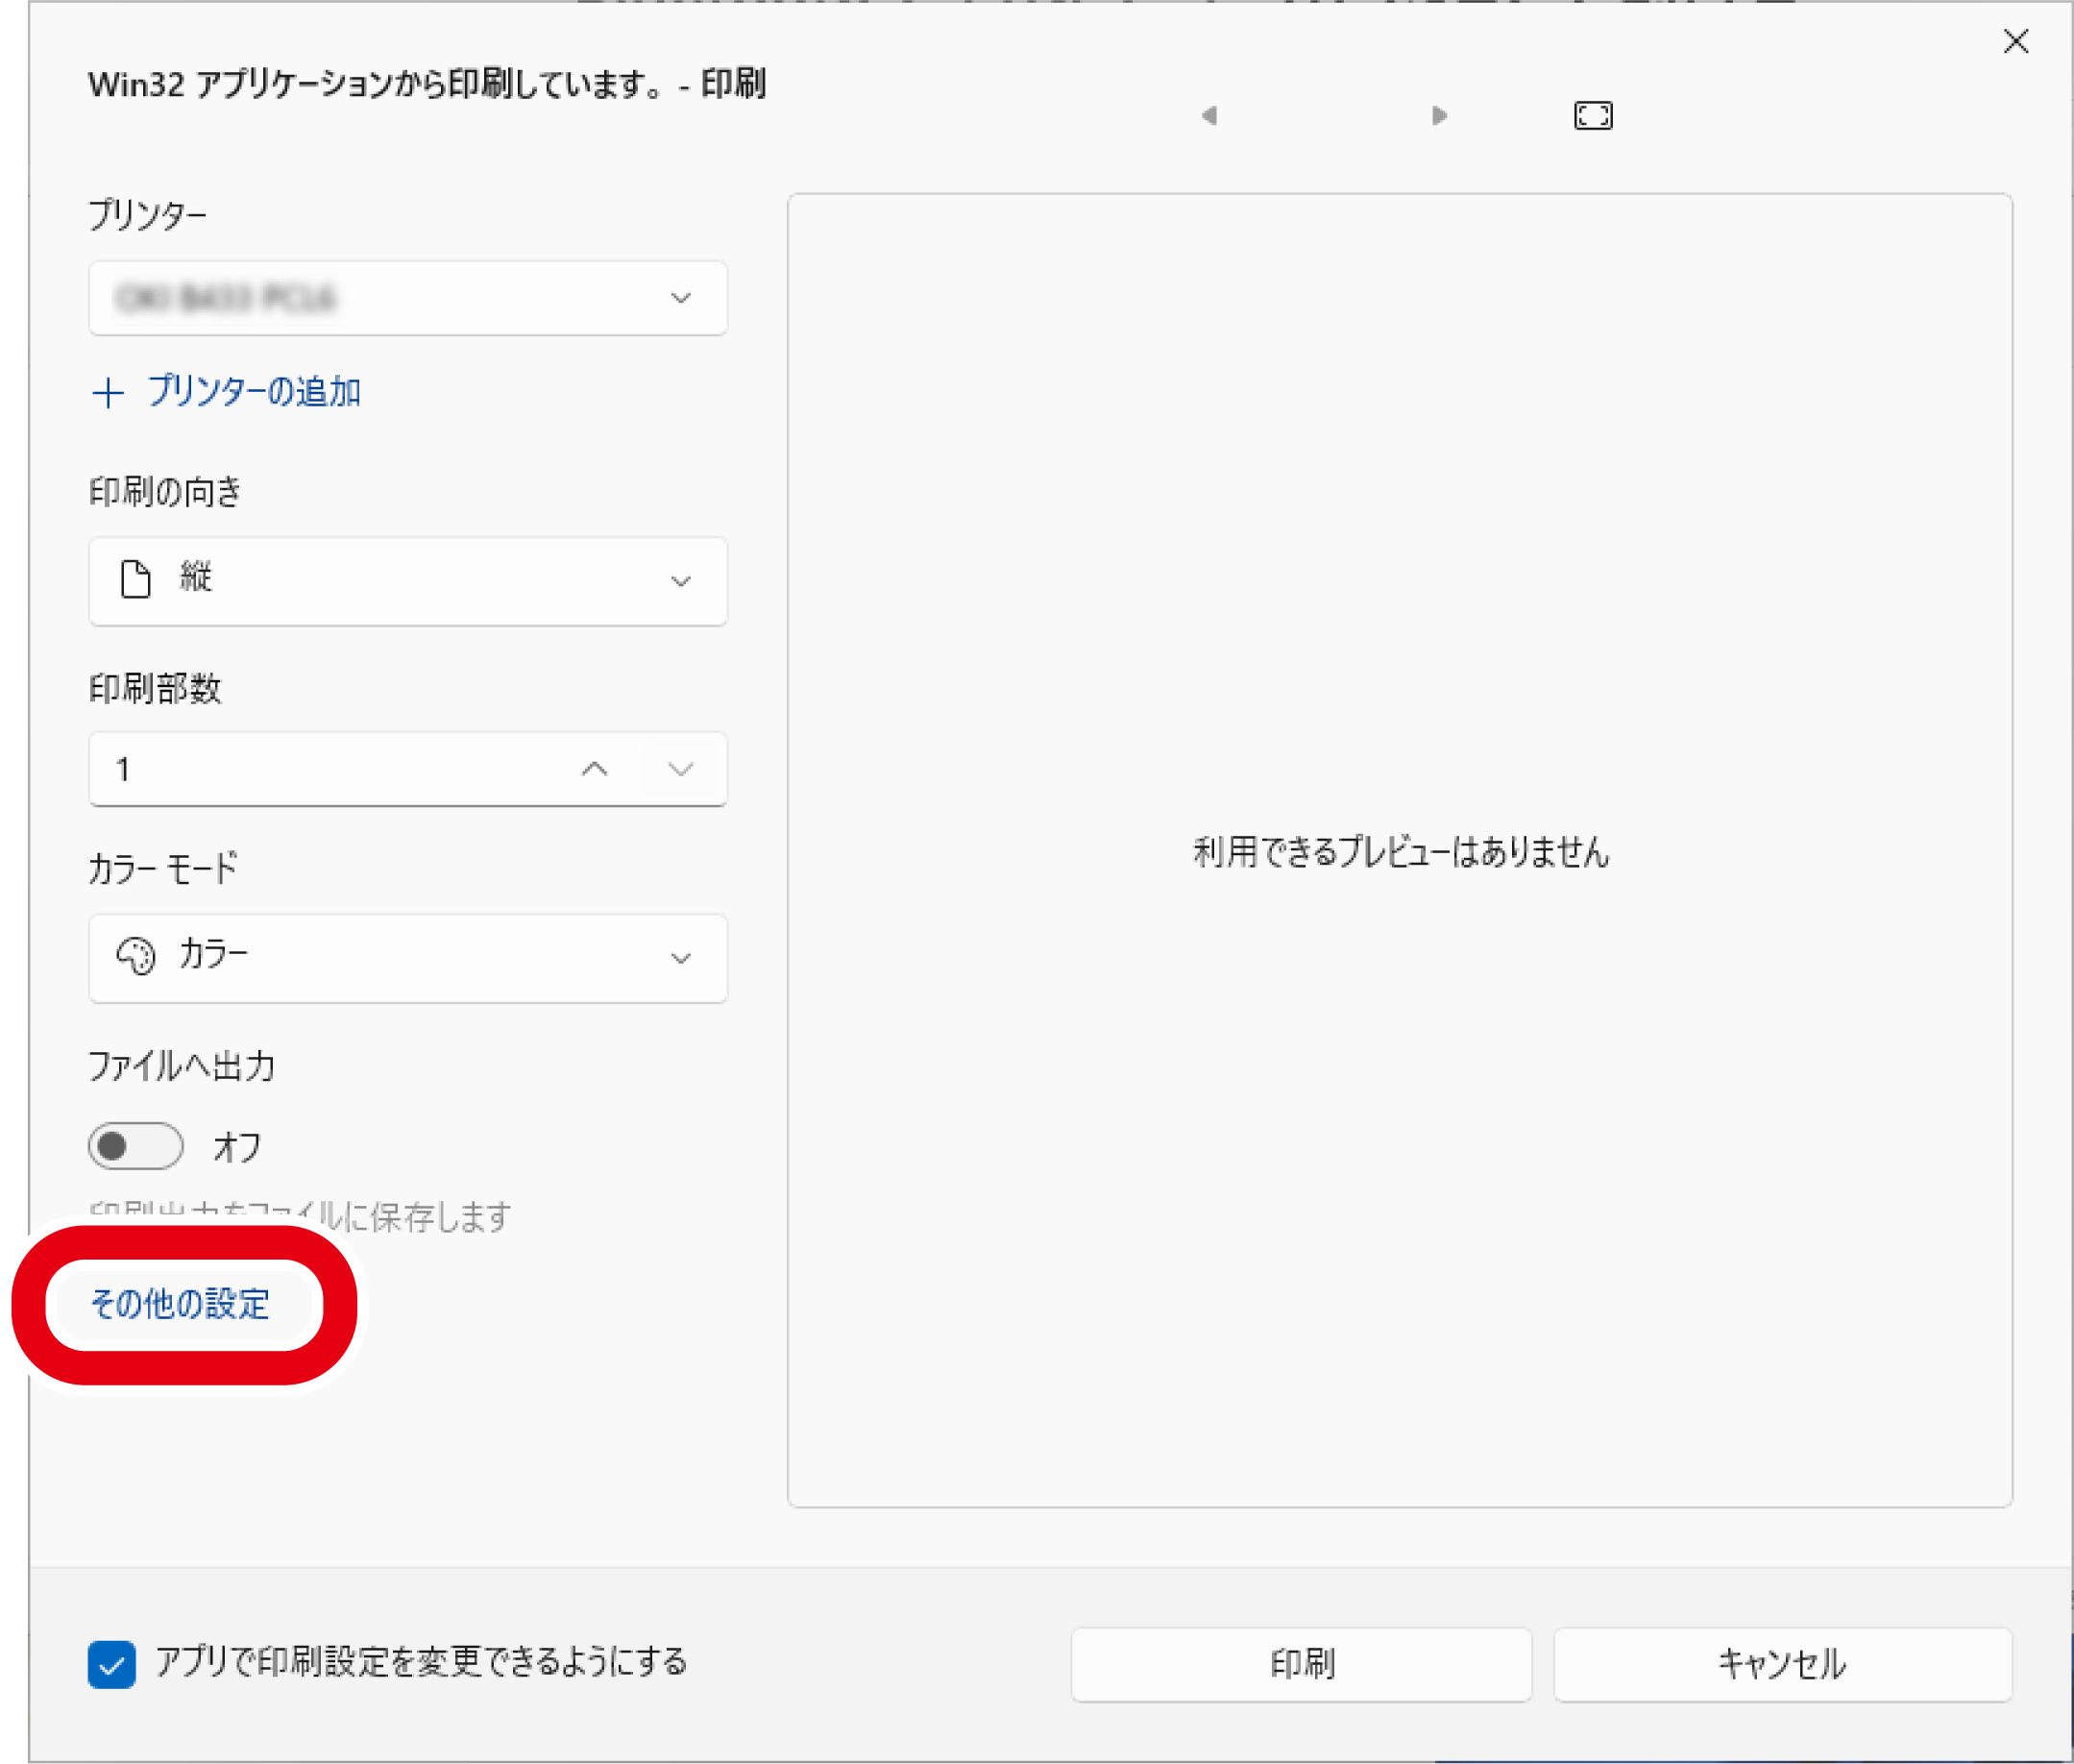Click the プリンターの追加 link
This screenshot has width=2074, height=1764.
click(x=253, y=392)
